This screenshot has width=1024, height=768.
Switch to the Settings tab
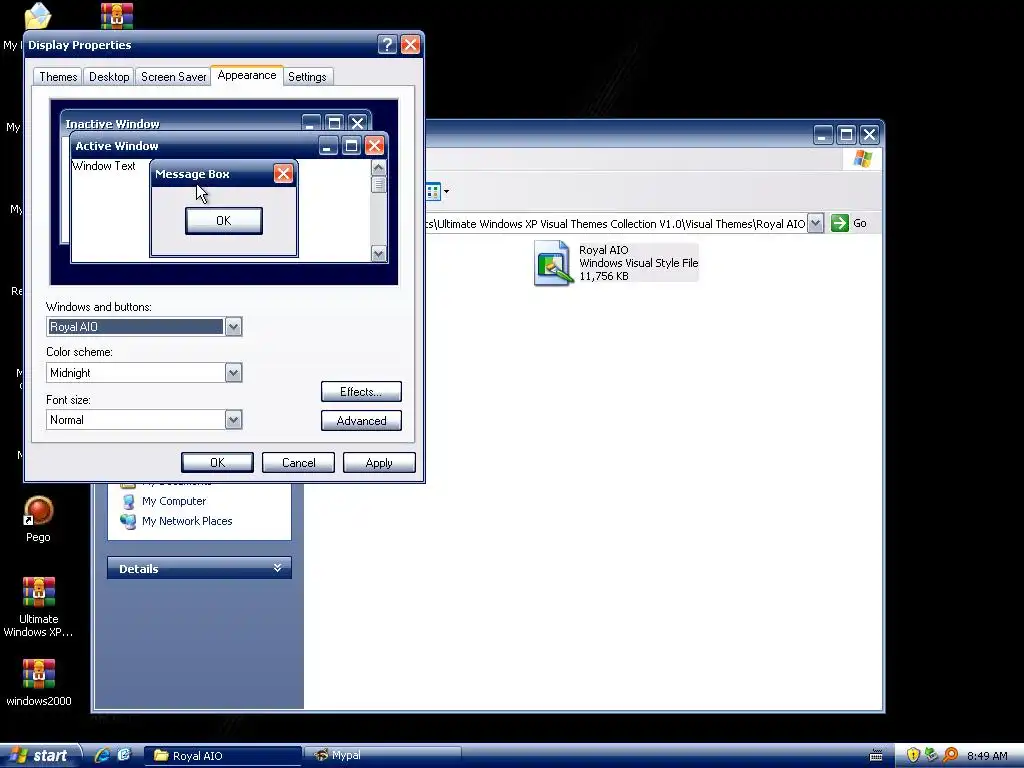[307, 76]
